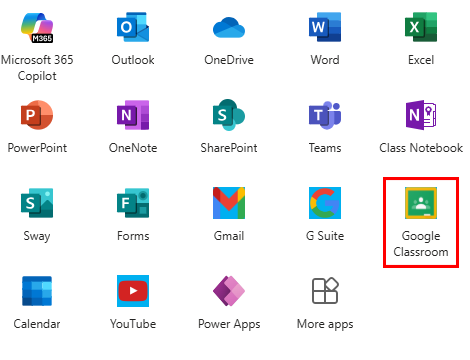
Task: Open the Google Classroom app icon
Action: point(421,203)
